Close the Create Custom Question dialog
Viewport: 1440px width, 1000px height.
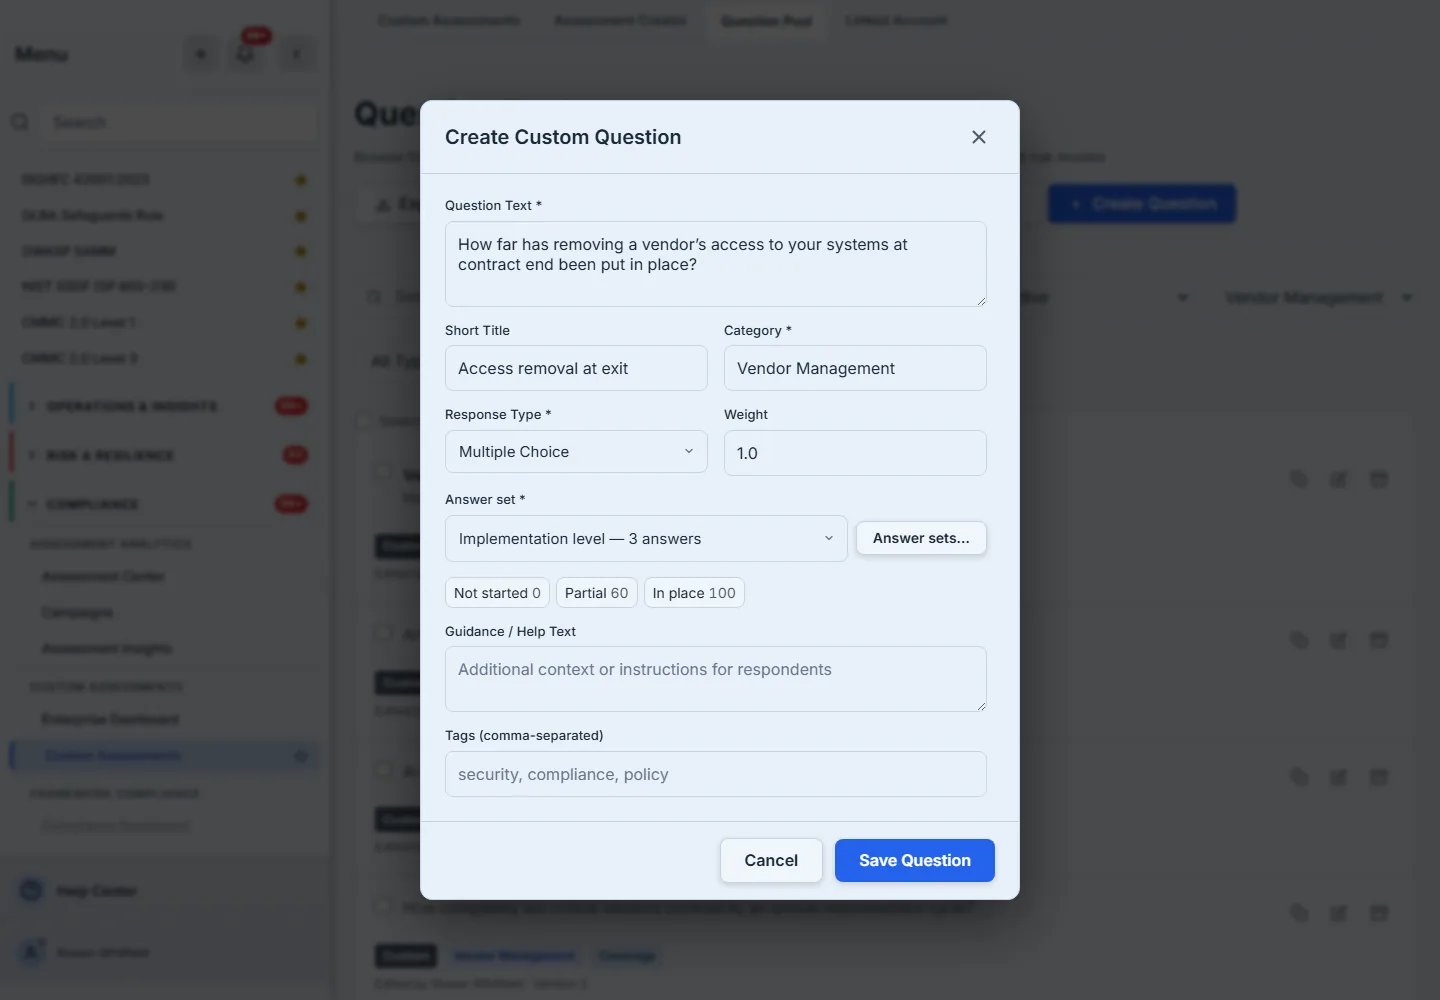tap(979, 137)
